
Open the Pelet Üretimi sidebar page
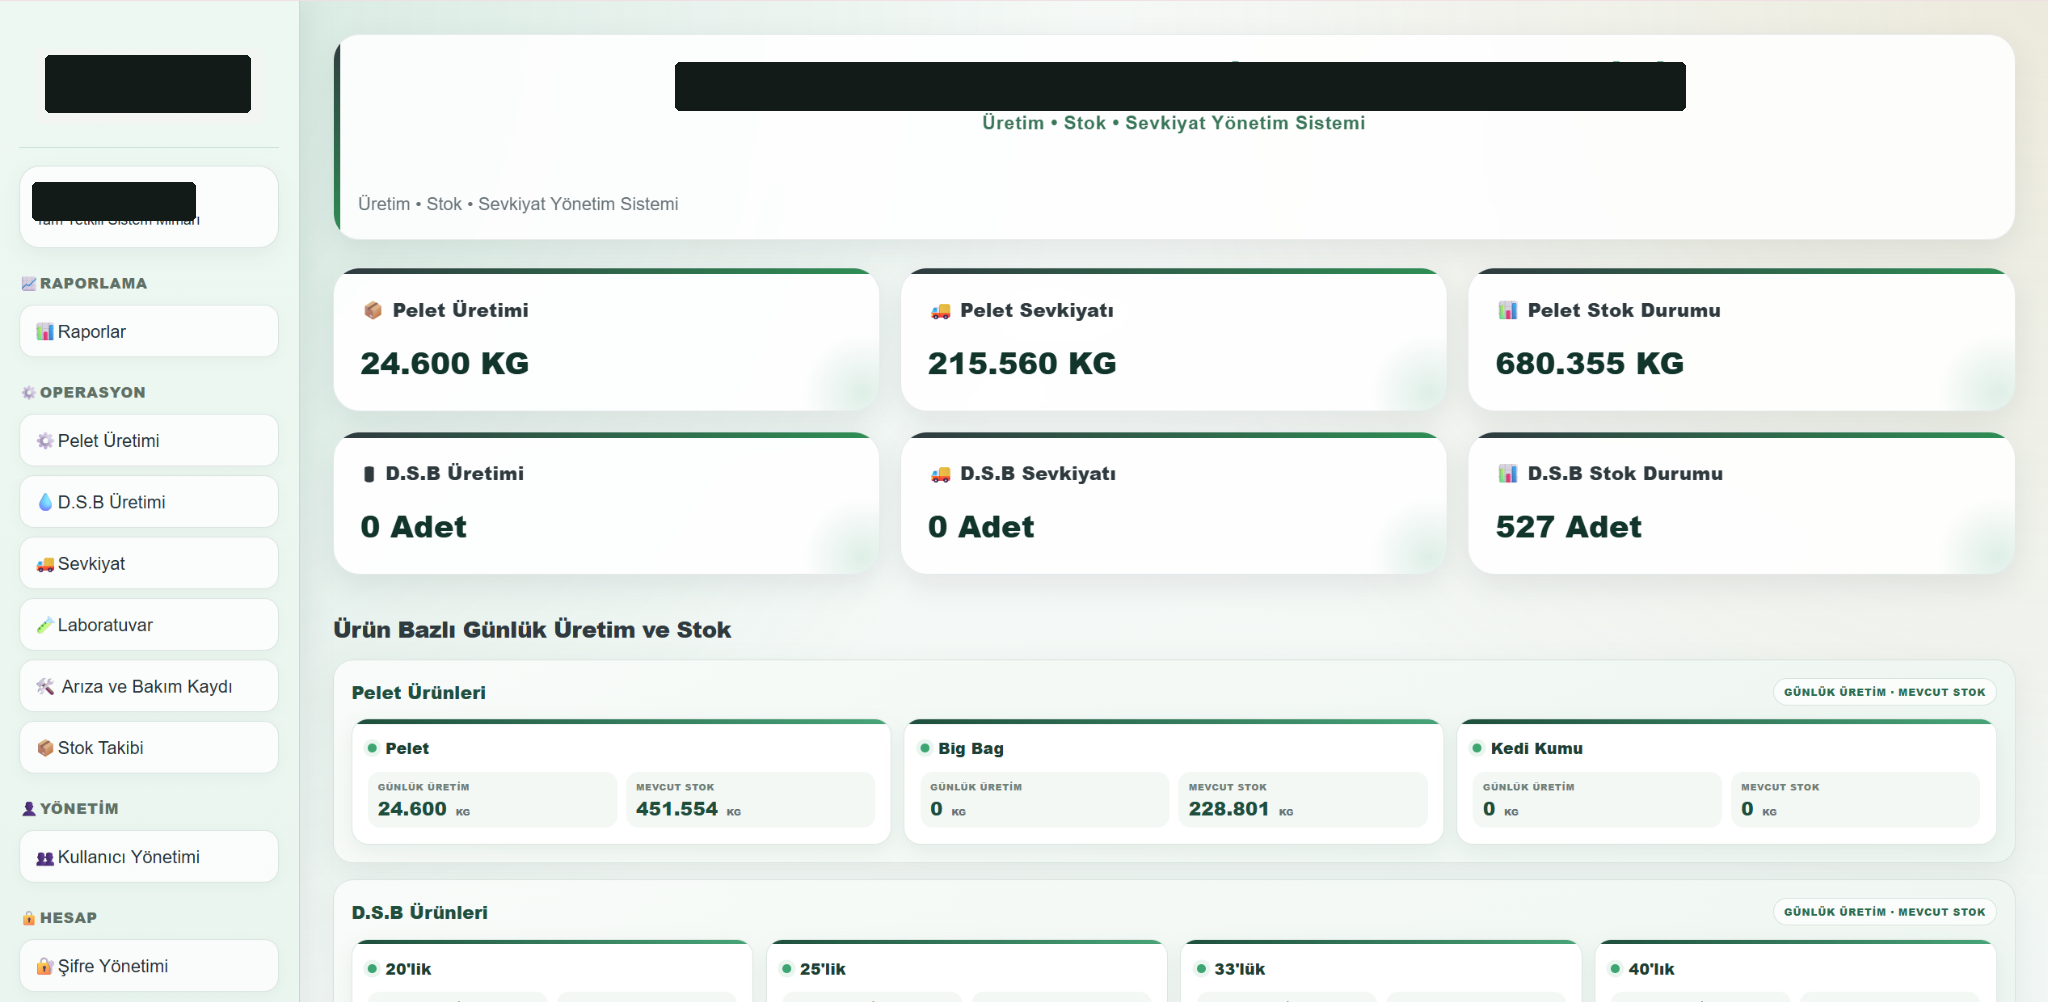click(x=149, y=440)
